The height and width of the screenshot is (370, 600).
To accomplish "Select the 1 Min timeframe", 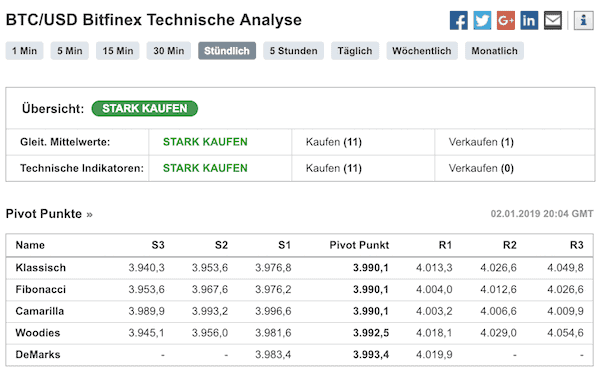I will (24, 51).
